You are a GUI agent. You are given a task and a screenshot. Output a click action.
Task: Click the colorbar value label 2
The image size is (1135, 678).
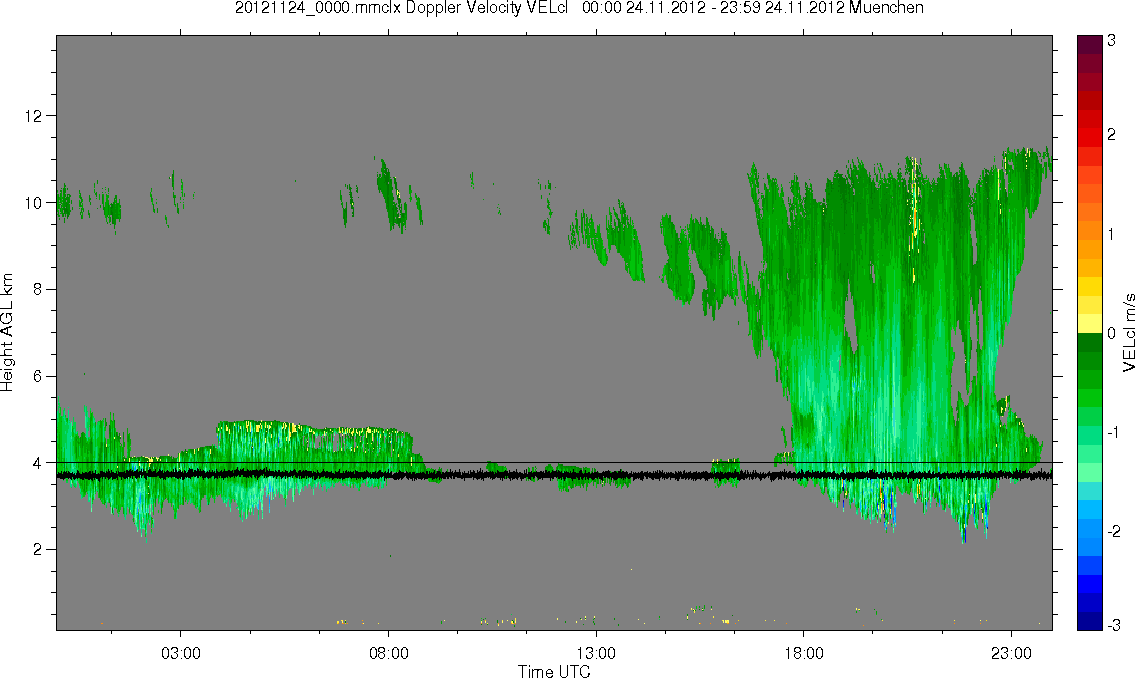[x=1112, y=135]
